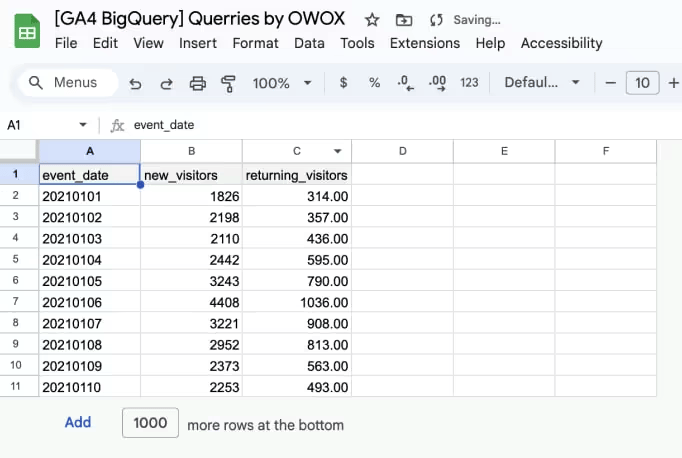Move document to folder icon
The width and height of the screenshot is (682, 458).
pos(404,20)
